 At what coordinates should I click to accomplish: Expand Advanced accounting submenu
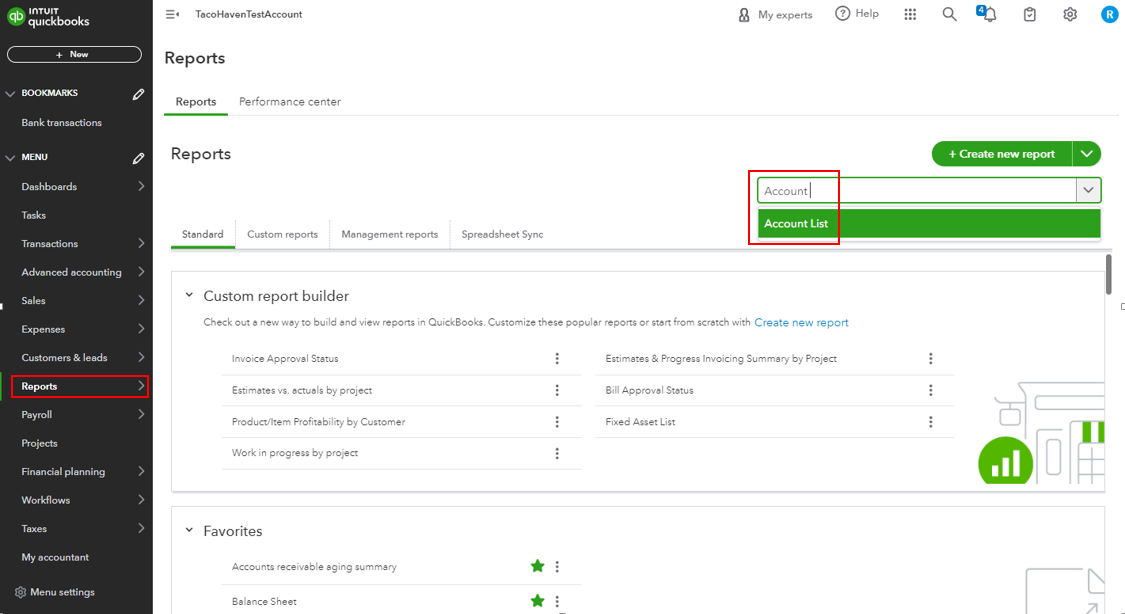tap(141, 272)
